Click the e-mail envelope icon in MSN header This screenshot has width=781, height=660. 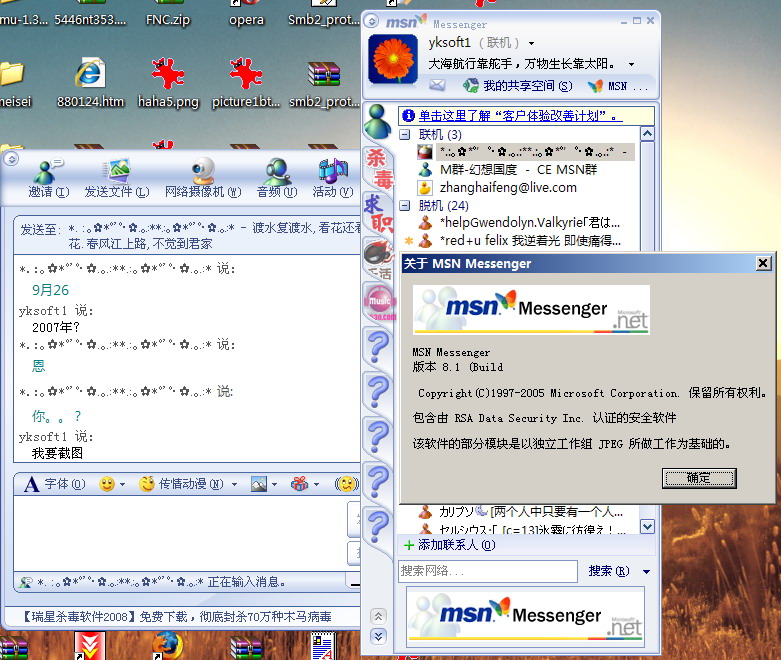click(437, 85)
